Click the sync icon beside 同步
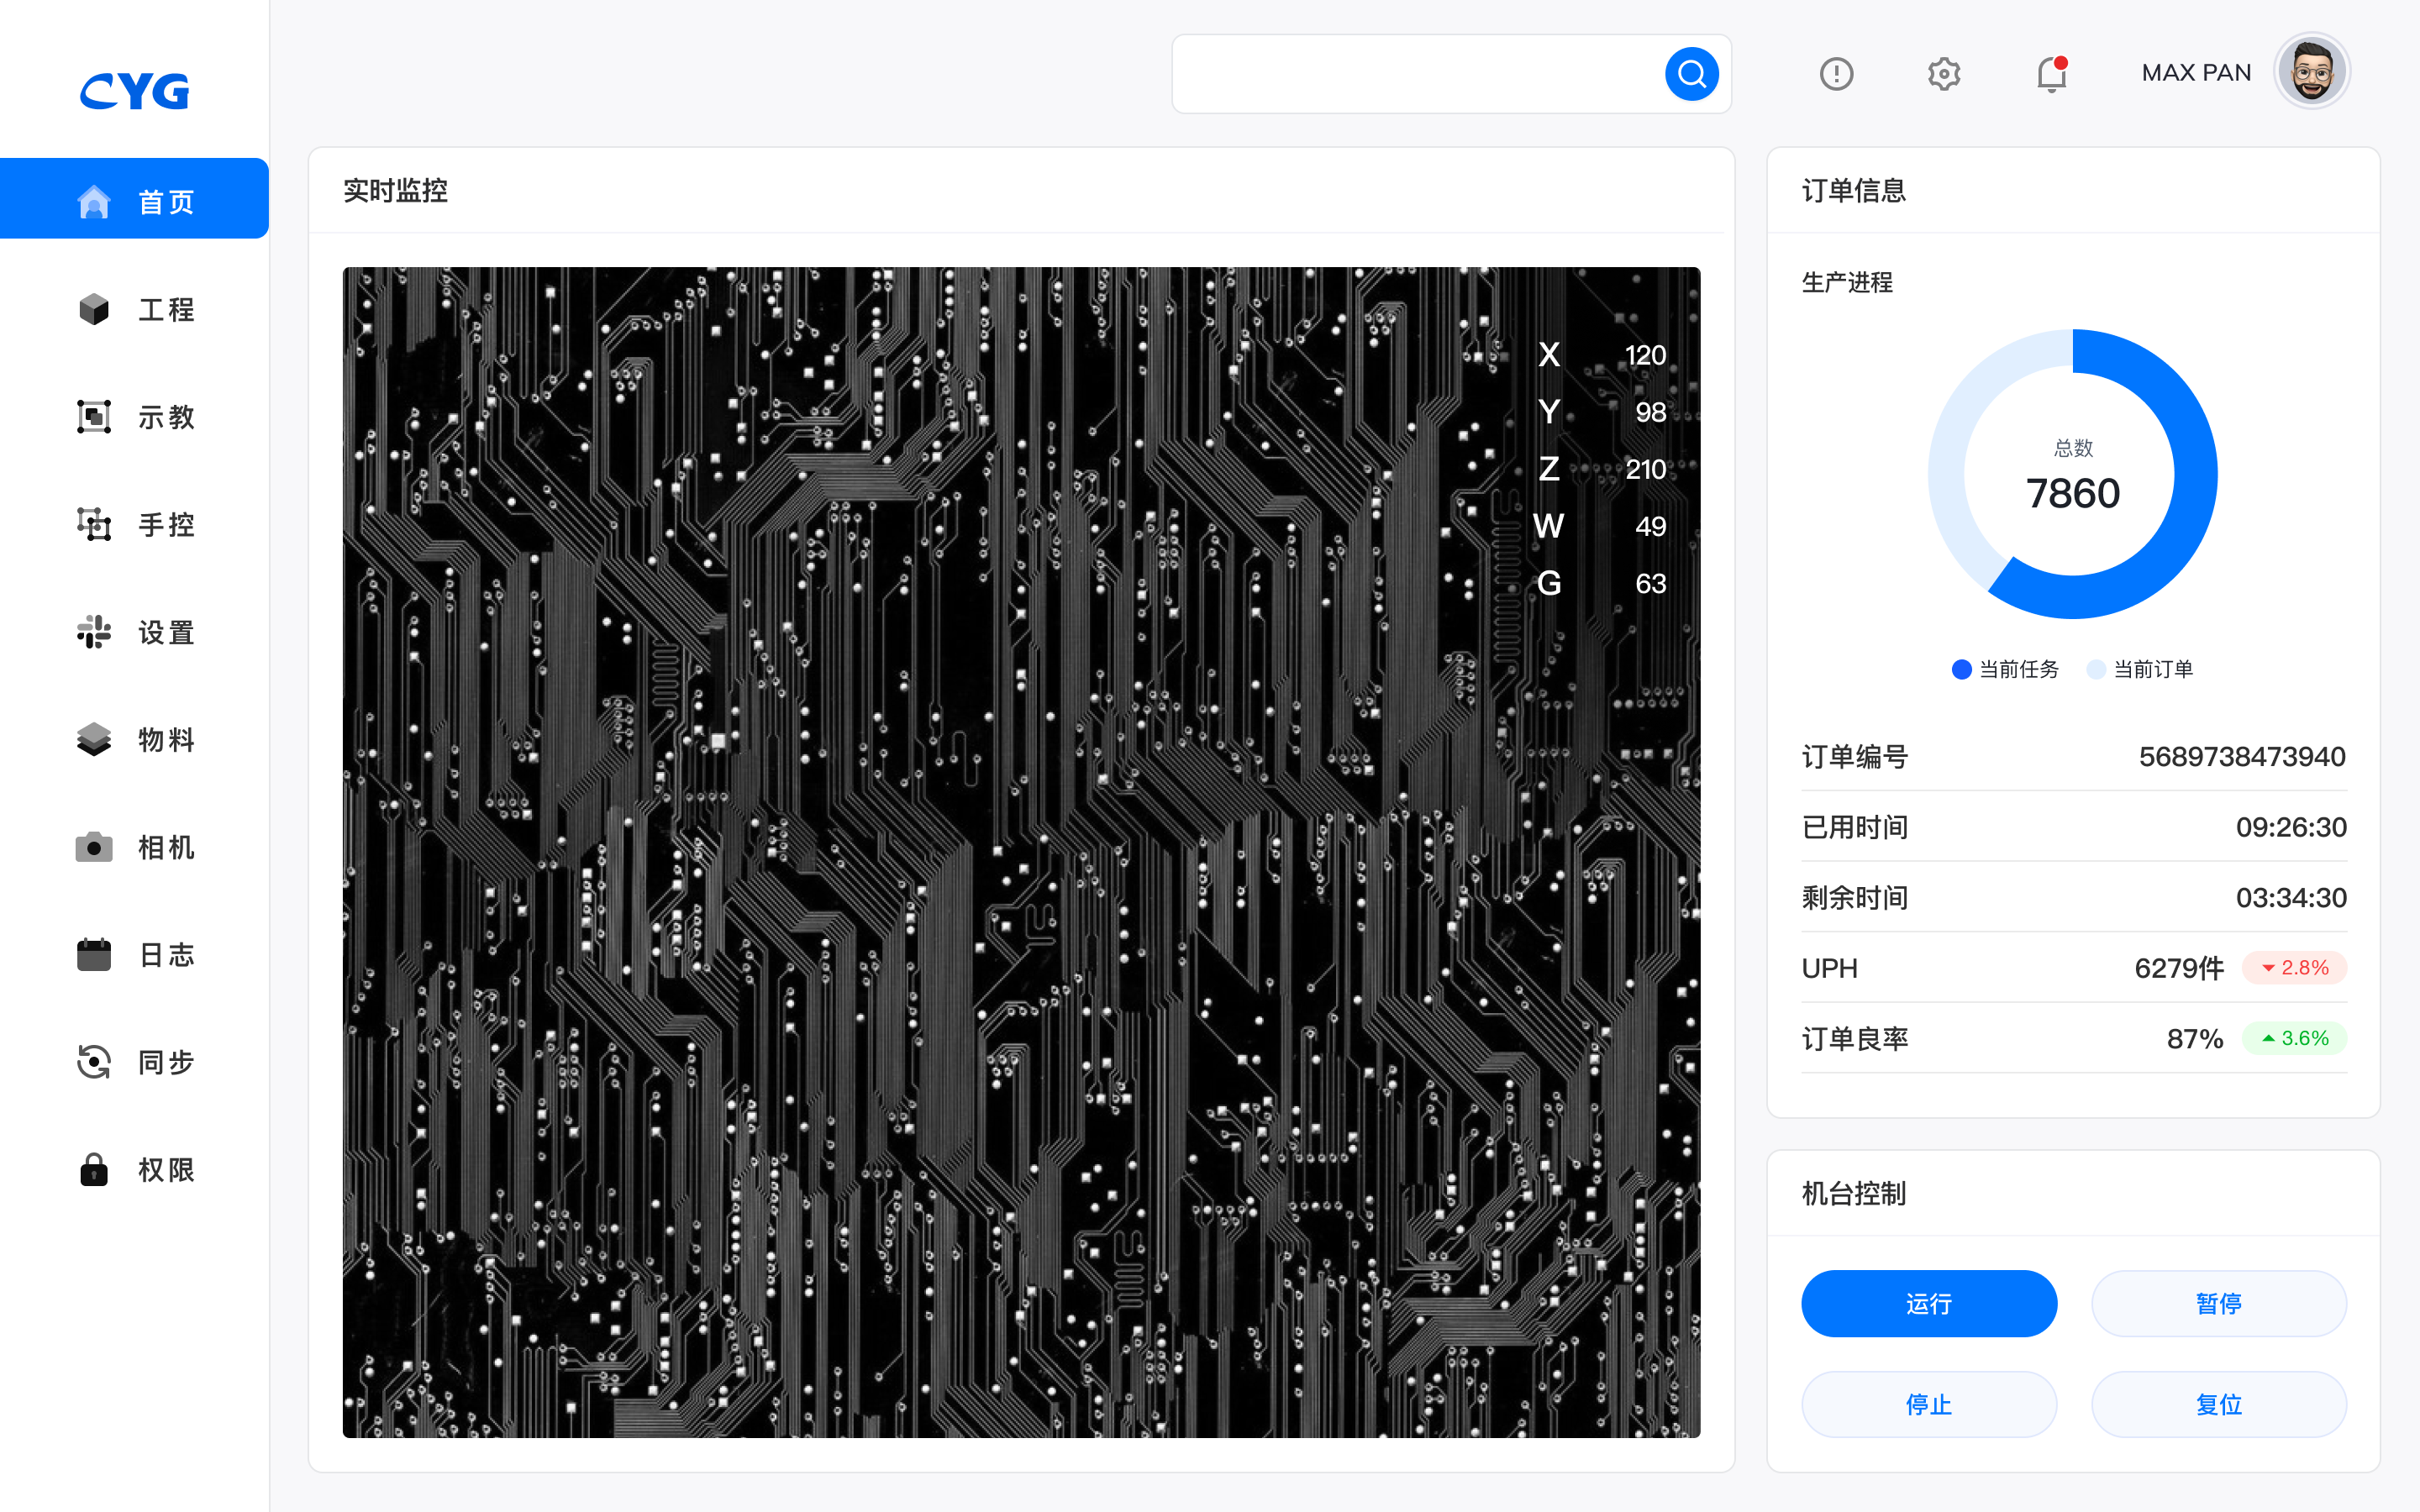This screenshot has width=2420, height=1512. pos(94,1062)
